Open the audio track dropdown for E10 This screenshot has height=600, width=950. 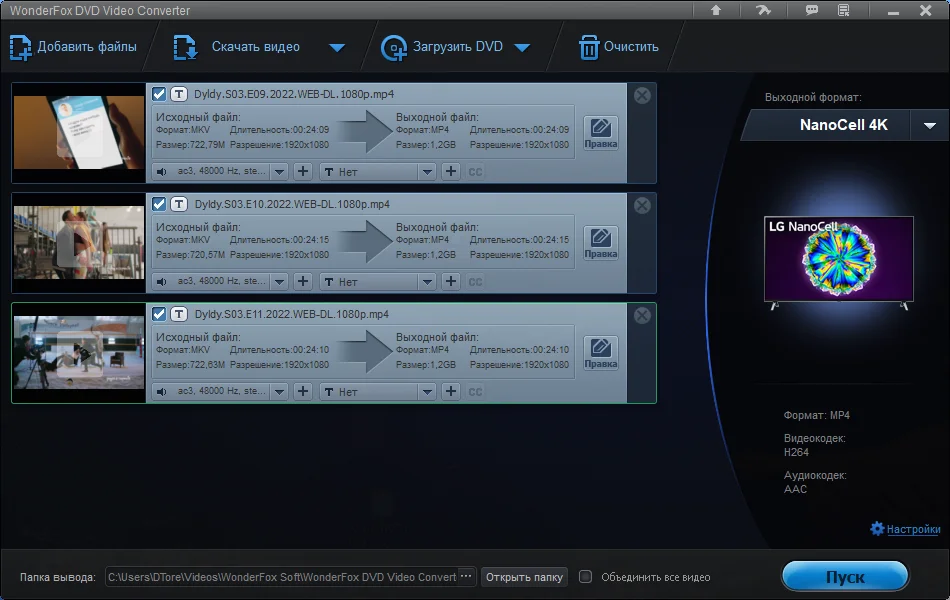[x=279, y=282]
